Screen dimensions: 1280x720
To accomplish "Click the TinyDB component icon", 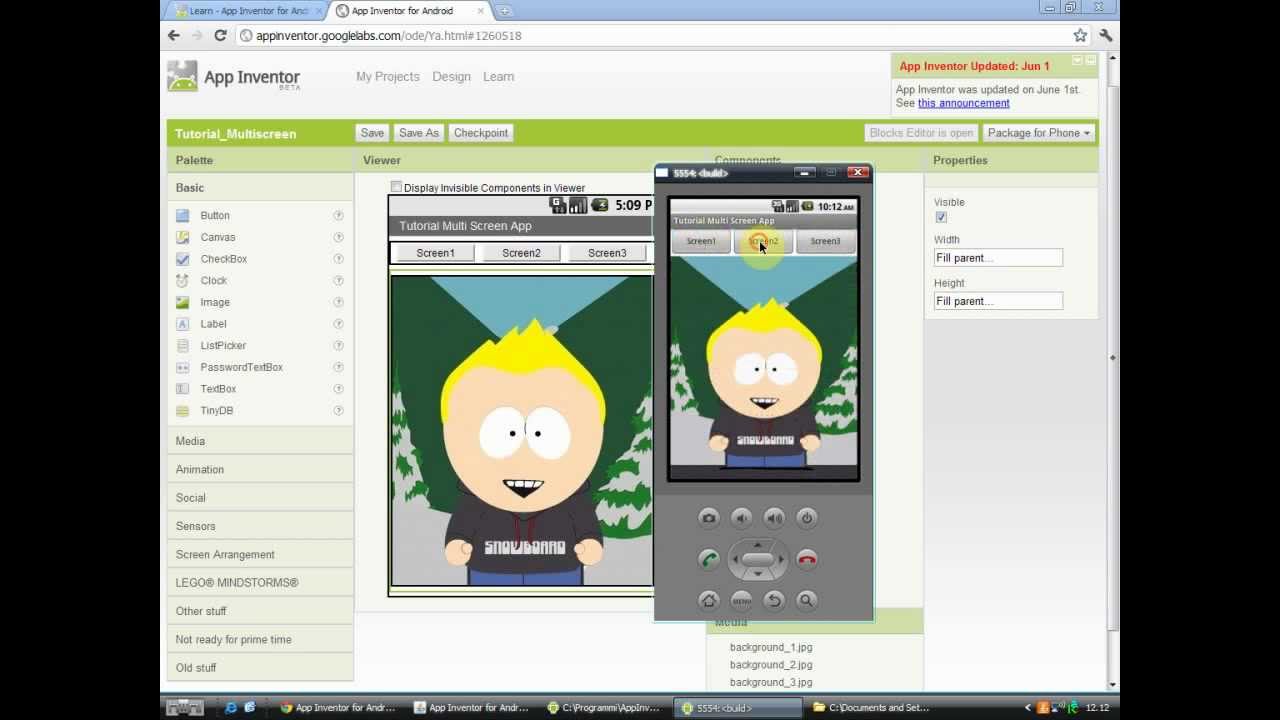I will point(182,410).
